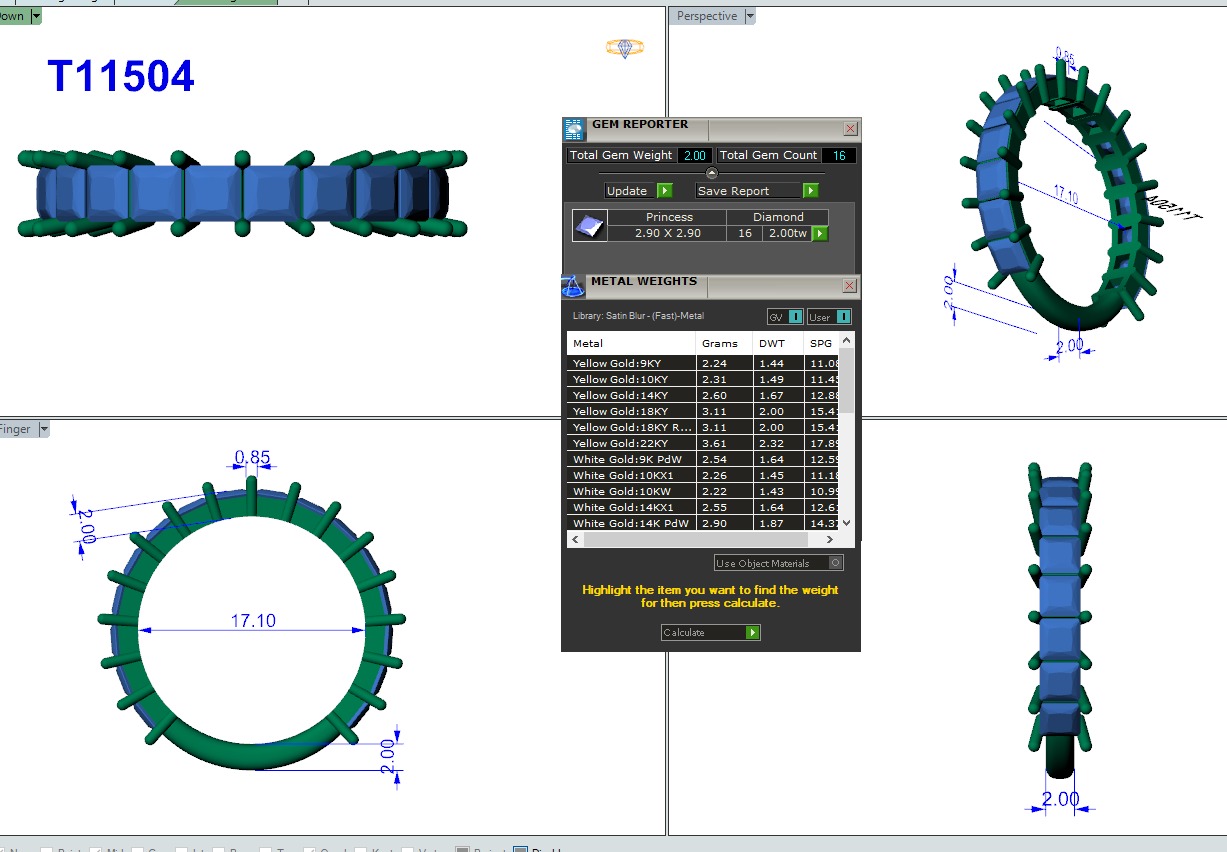1227x852 pixels.
Task: Click the green Calculate arrow icon
Action: 752,633
